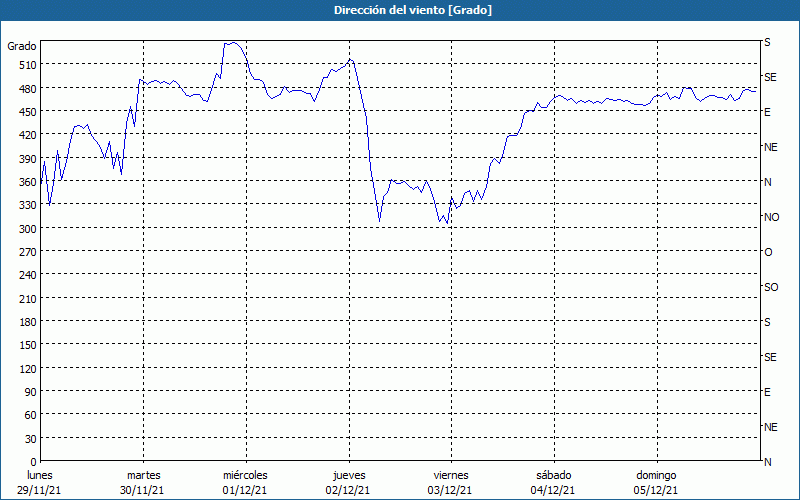Pick the date 04/12/21

(x=553, y=490)
